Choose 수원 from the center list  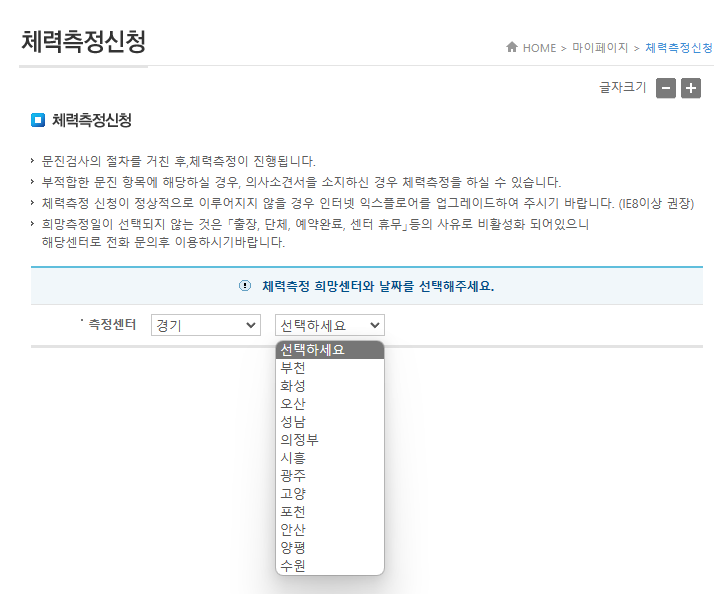330,566
